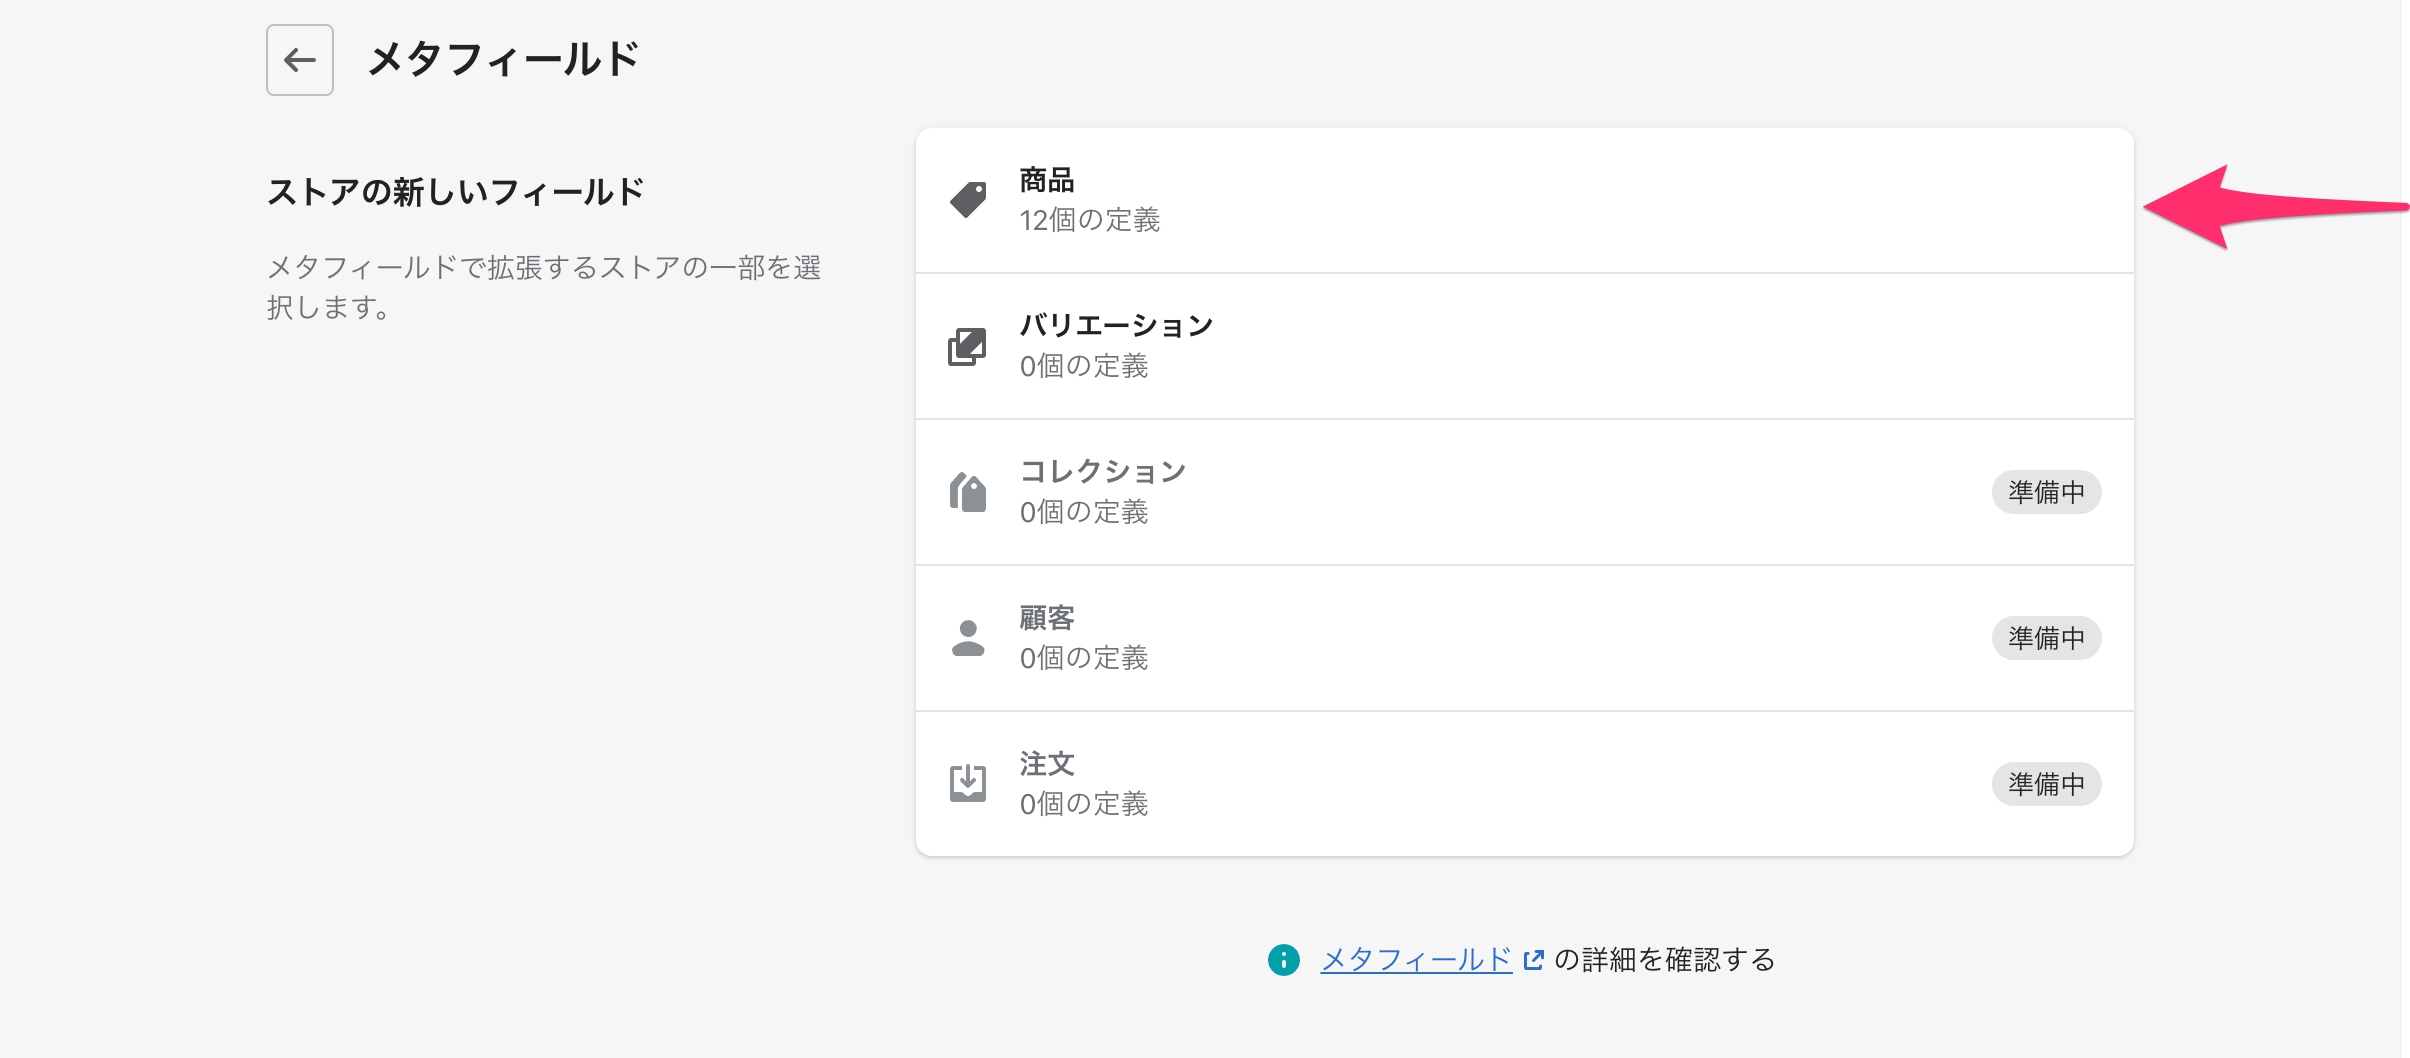Click the external link icon after メタフィールド
Screen dimensions: 2410x1058
click(x=1533, y=960)
